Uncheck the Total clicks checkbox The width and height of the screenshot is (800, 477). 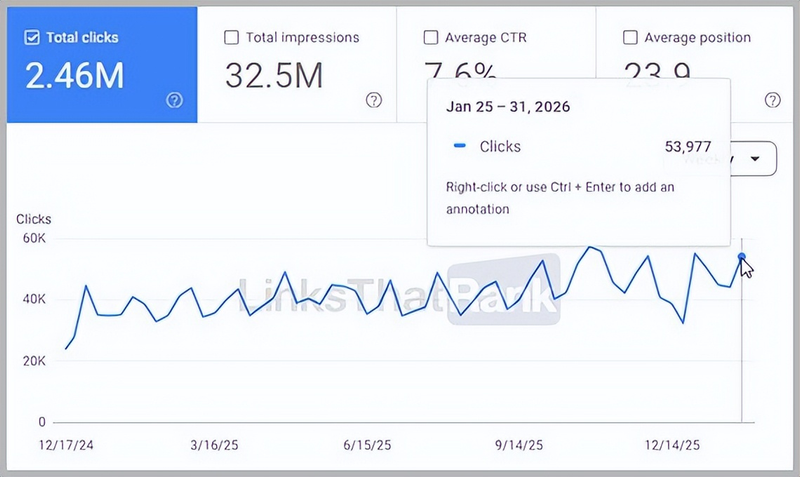(x=32, y=38)
